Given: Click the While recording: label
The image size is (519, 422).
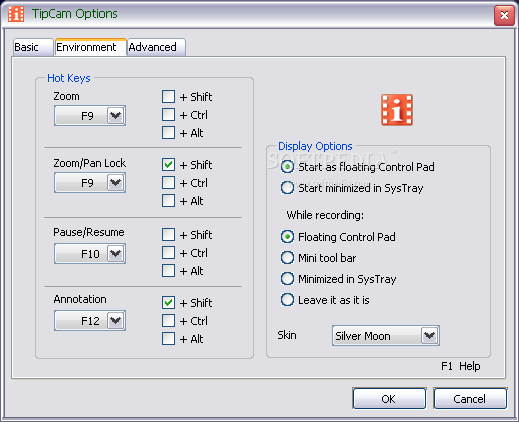Looking at the screenshot, I should click(325, 215).
